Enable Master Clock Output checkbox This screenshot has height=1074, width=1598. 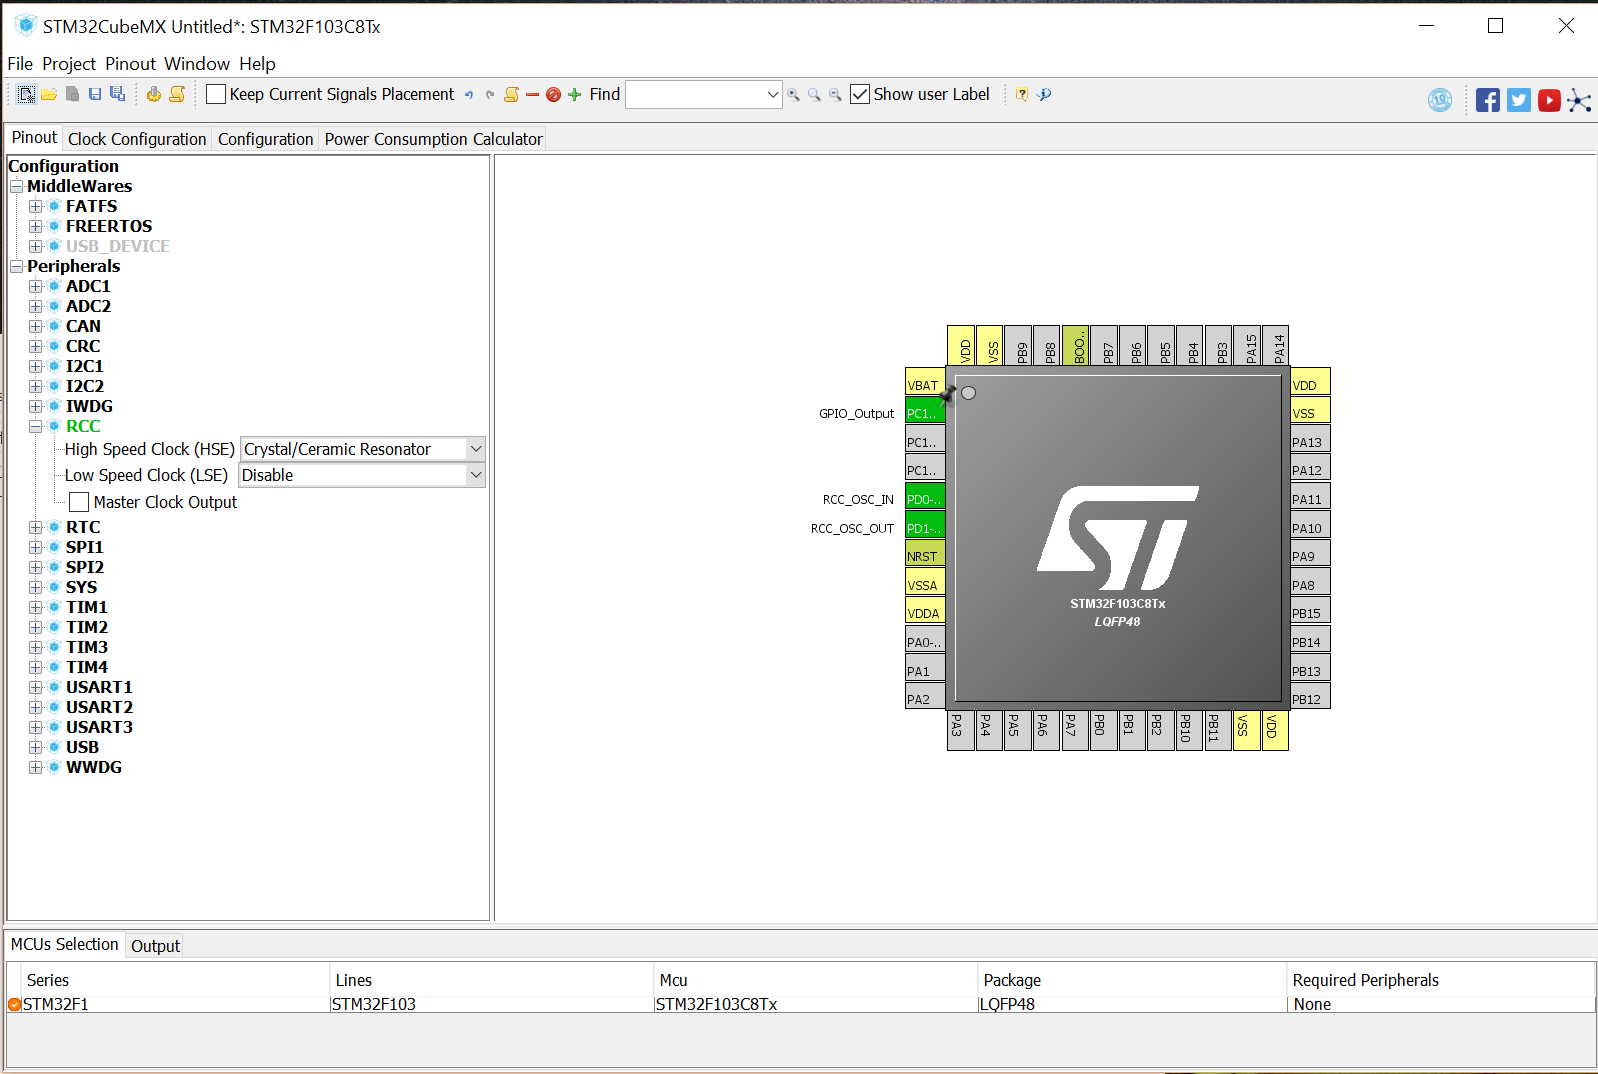pyautogui.click(x=79, y=502)
